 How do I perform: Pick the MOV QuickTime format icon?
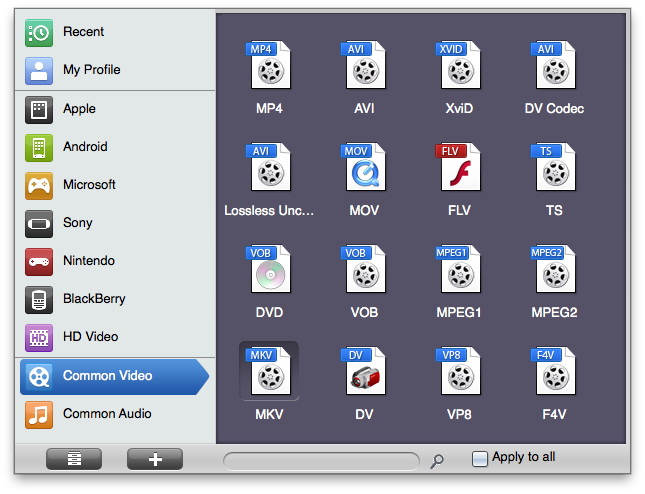click(363, 168)
